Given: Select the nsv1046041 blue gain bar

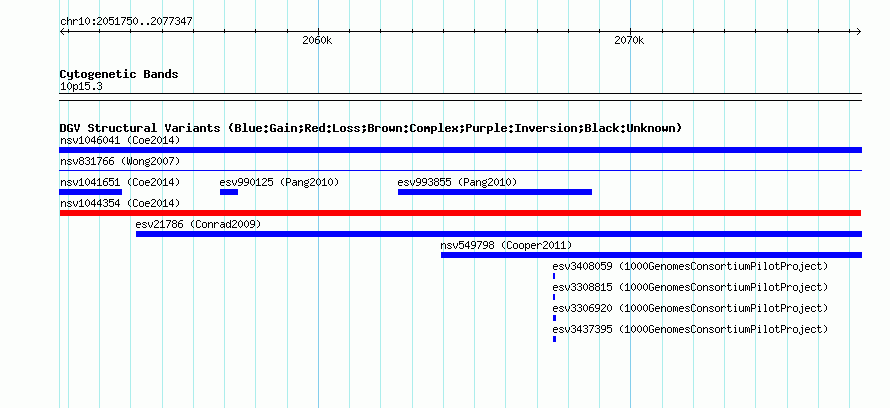Looking at the screenshot, I should click(460, 150).
